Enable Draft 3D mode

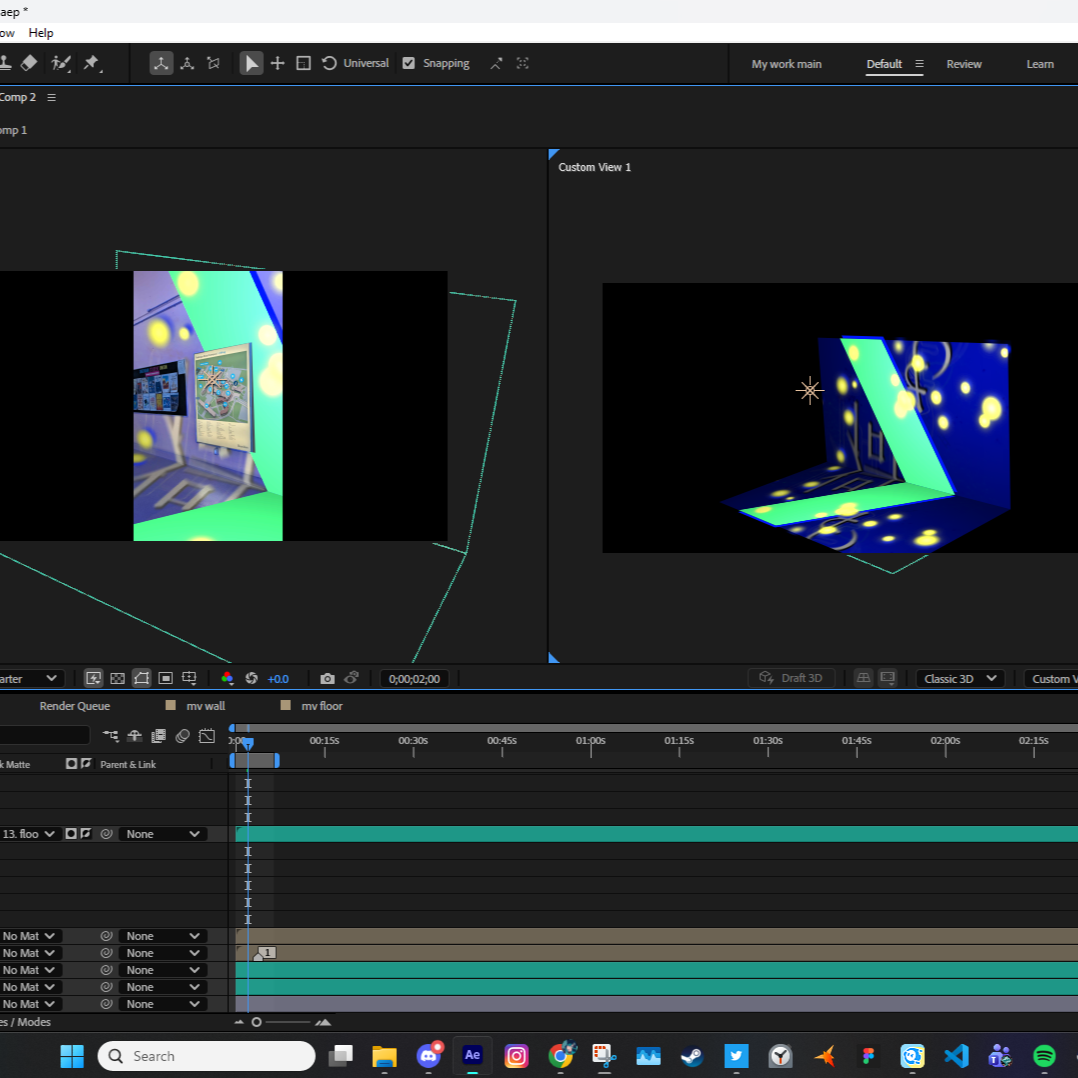(x=792, y=678)
